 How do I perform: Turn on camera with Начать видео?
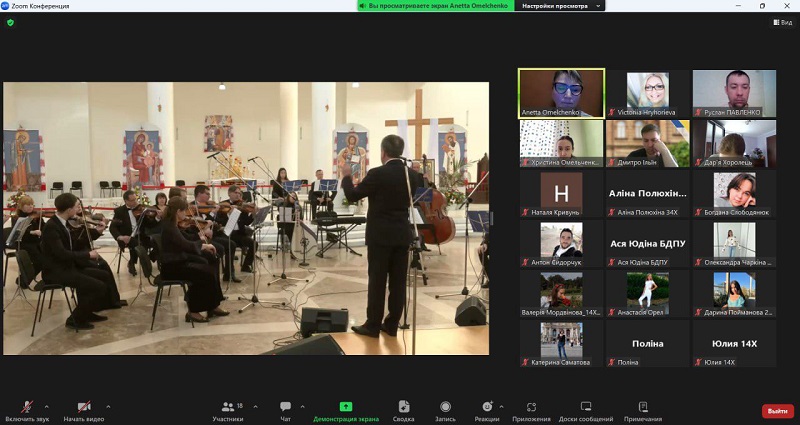click(85, 408)
